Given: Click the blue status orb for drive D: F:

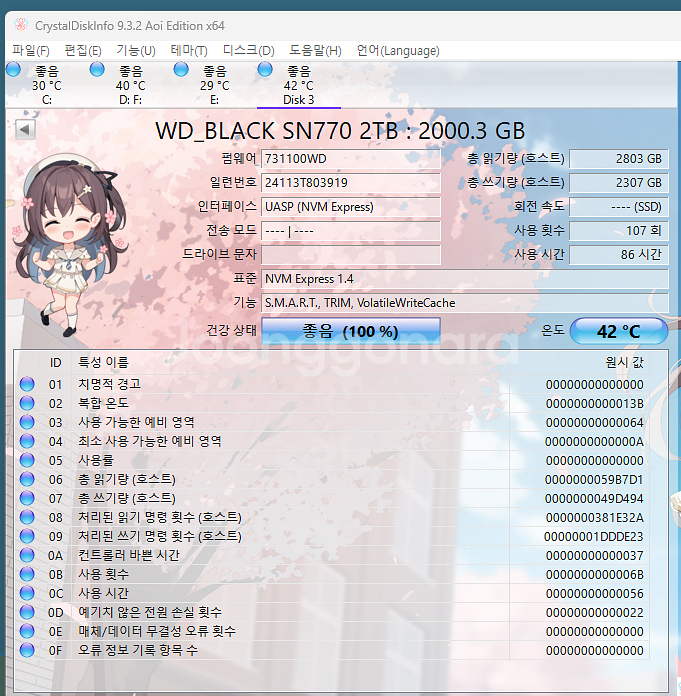Looking at the screenshot, I should [x=97, y=70].
